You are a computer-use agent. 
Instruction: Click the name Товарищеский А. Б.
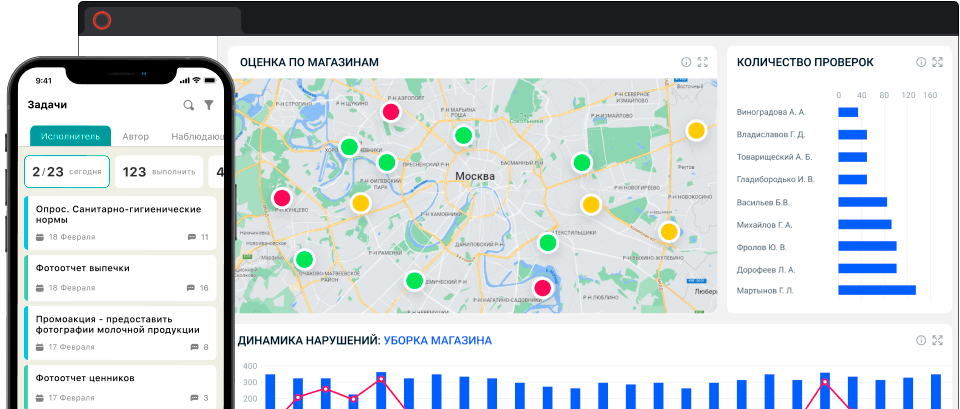pos(774,157)
